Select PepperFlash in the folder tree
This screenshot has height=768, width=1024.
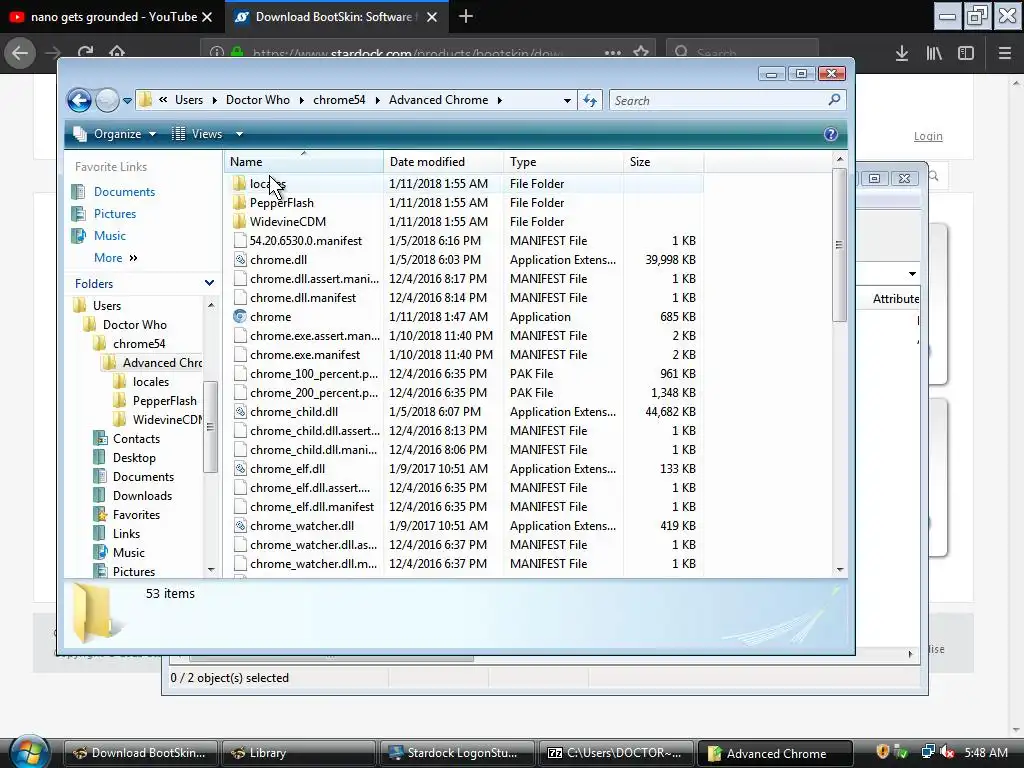(165, 400)
